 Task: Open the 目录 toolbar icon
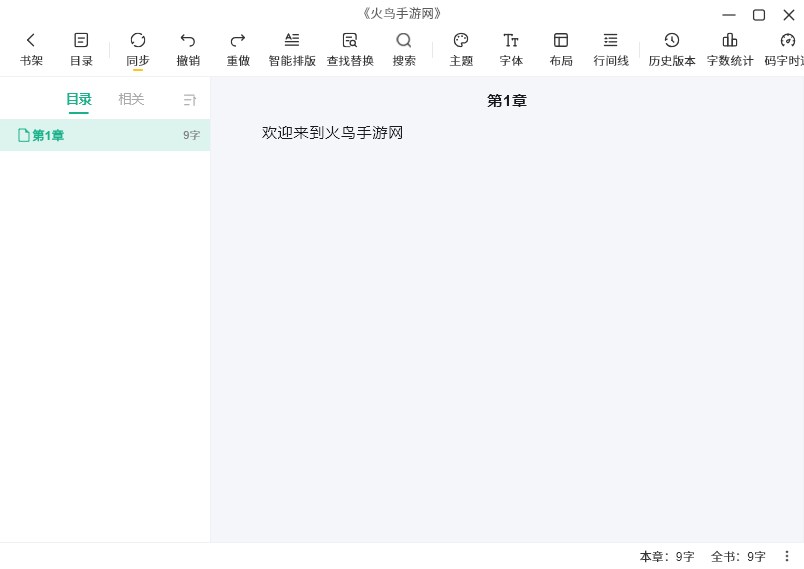coord(81,49)
